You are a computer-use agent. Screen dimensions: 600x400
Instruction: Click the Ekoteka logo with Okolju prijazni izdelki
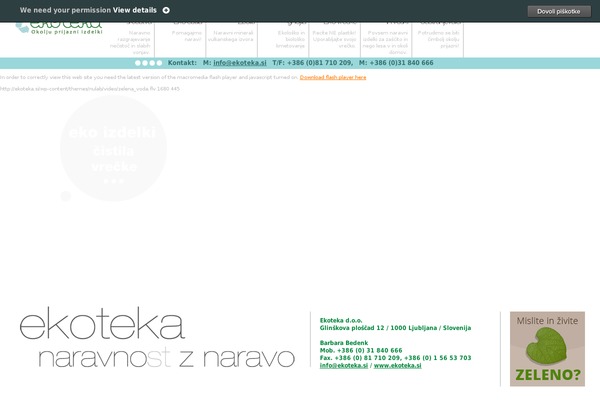[59, 28]
